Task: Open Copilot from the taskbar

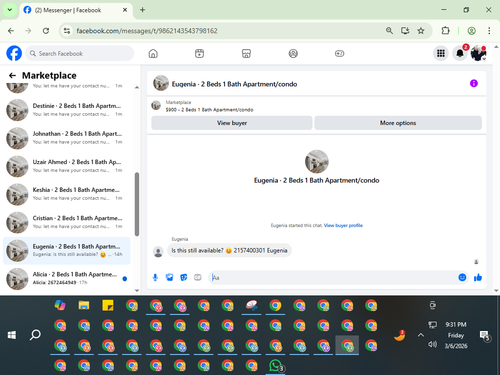Action: coord(60,305)
